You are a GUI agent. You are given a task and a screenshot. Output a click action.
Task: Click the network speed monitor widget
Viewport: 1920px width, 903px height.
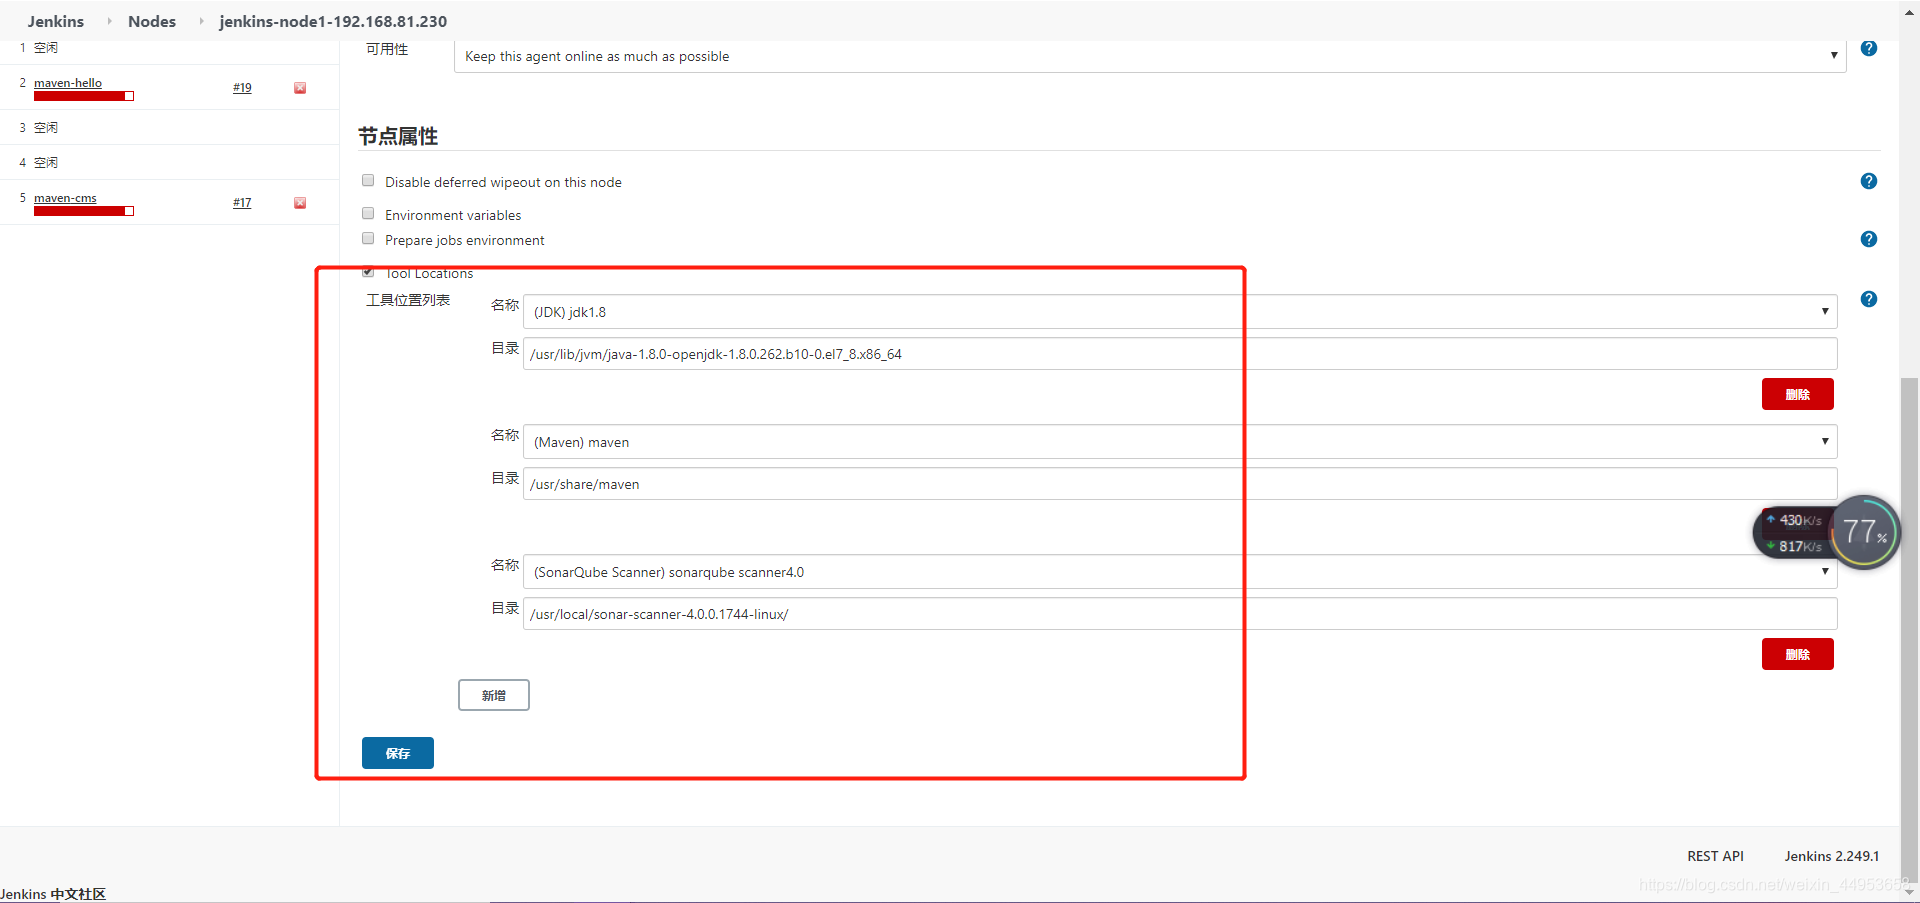tap(1825, 532)
